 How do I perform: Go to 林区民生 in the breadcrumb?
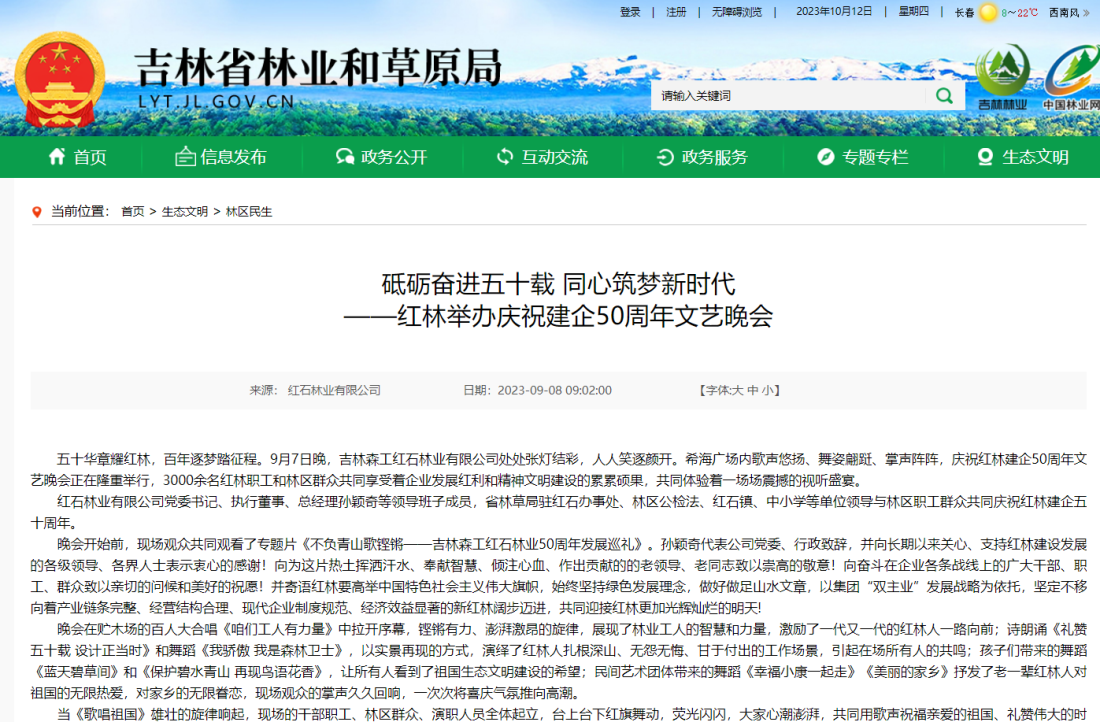pos(249,212)
